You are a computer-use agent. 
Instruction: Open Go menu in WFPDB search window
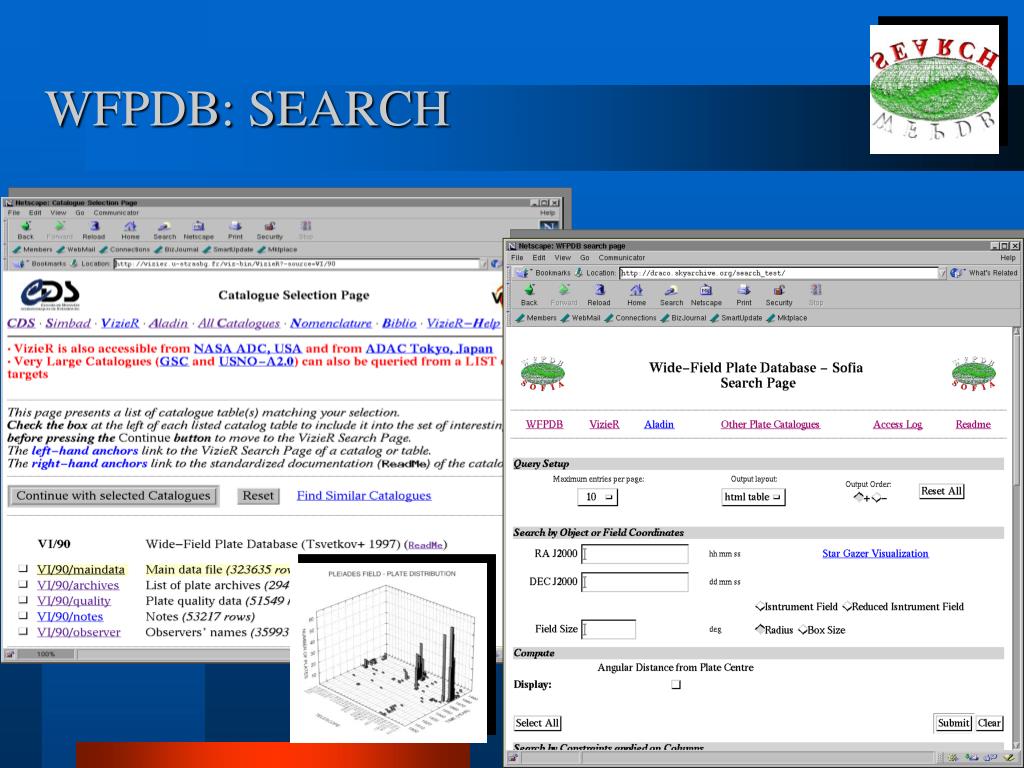(584, 258)
